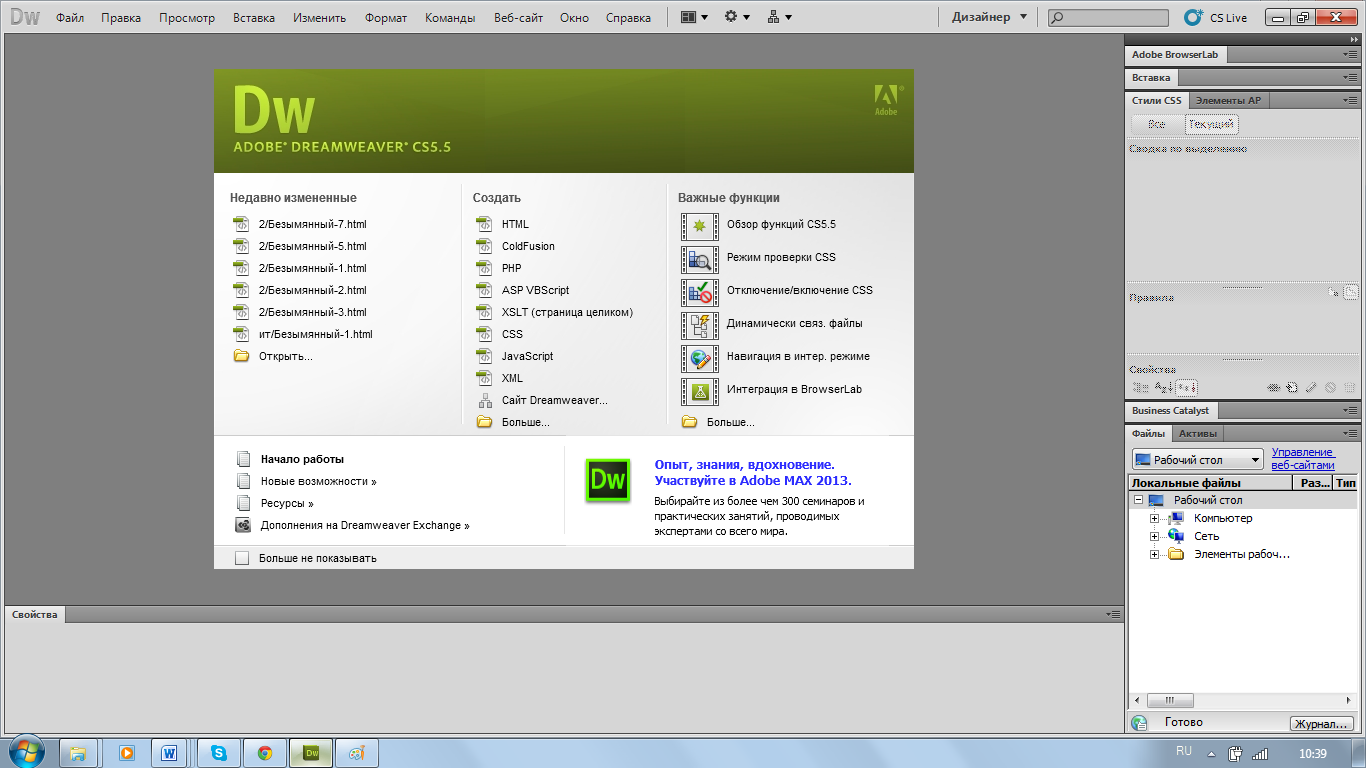The height and width of the screenshot is (768, 1366).
Task: Click the Dw logo in the Adobe MAX promo
Action: 607,481
